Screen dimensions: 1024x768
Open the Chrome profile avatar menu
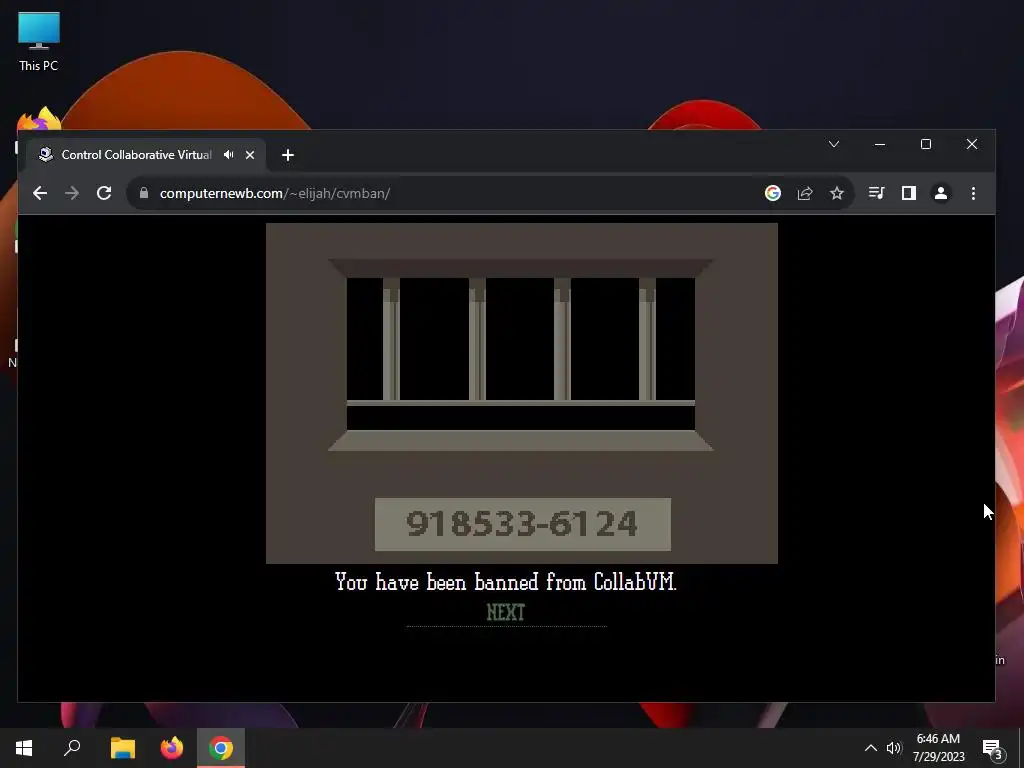pos(941,193)
